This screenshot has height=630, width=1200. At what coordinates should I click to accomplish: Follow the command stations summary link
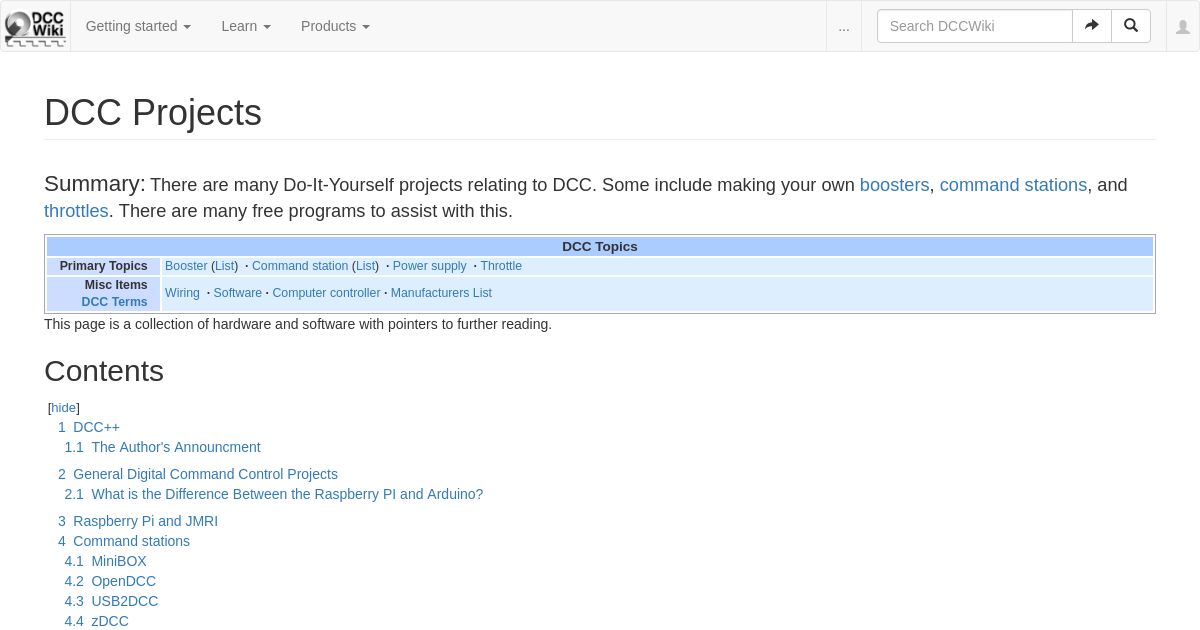1013,185
